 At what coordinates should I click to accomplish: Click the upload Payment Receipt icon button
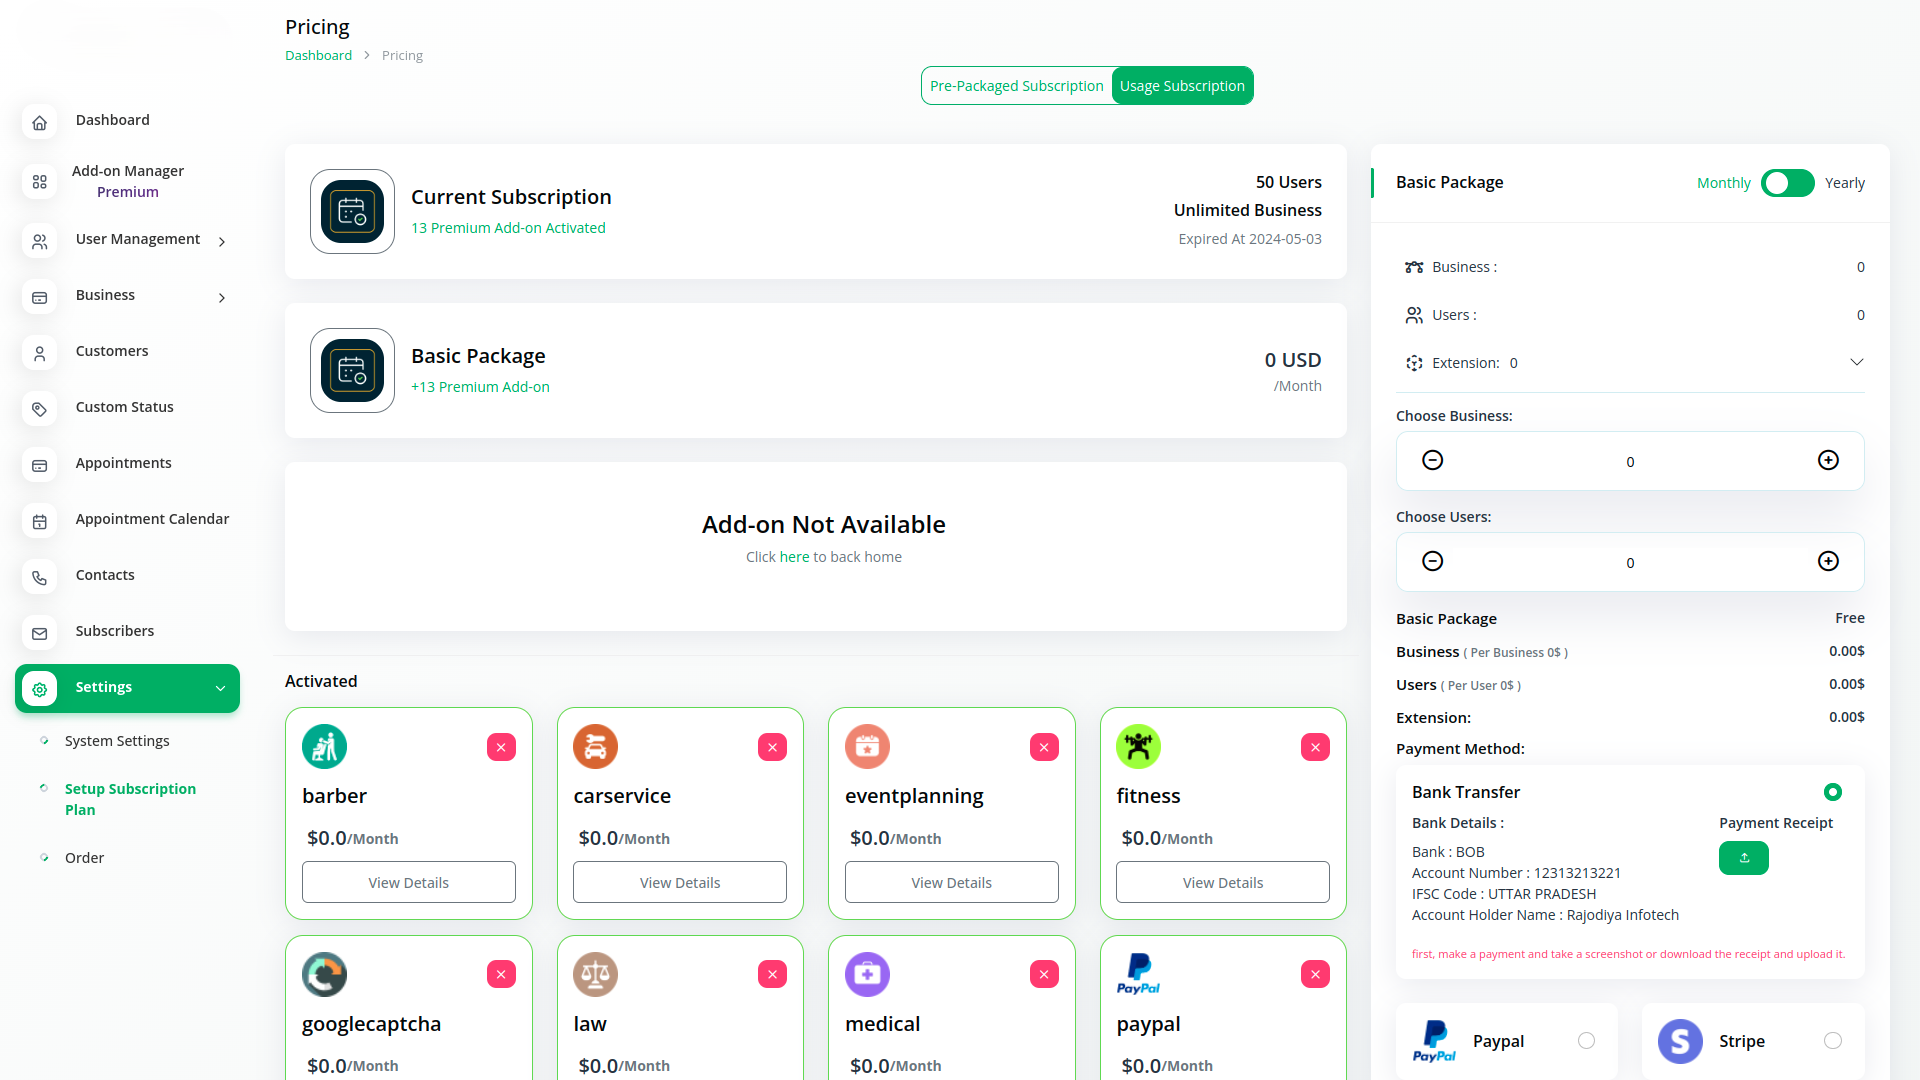[1743, 858]
